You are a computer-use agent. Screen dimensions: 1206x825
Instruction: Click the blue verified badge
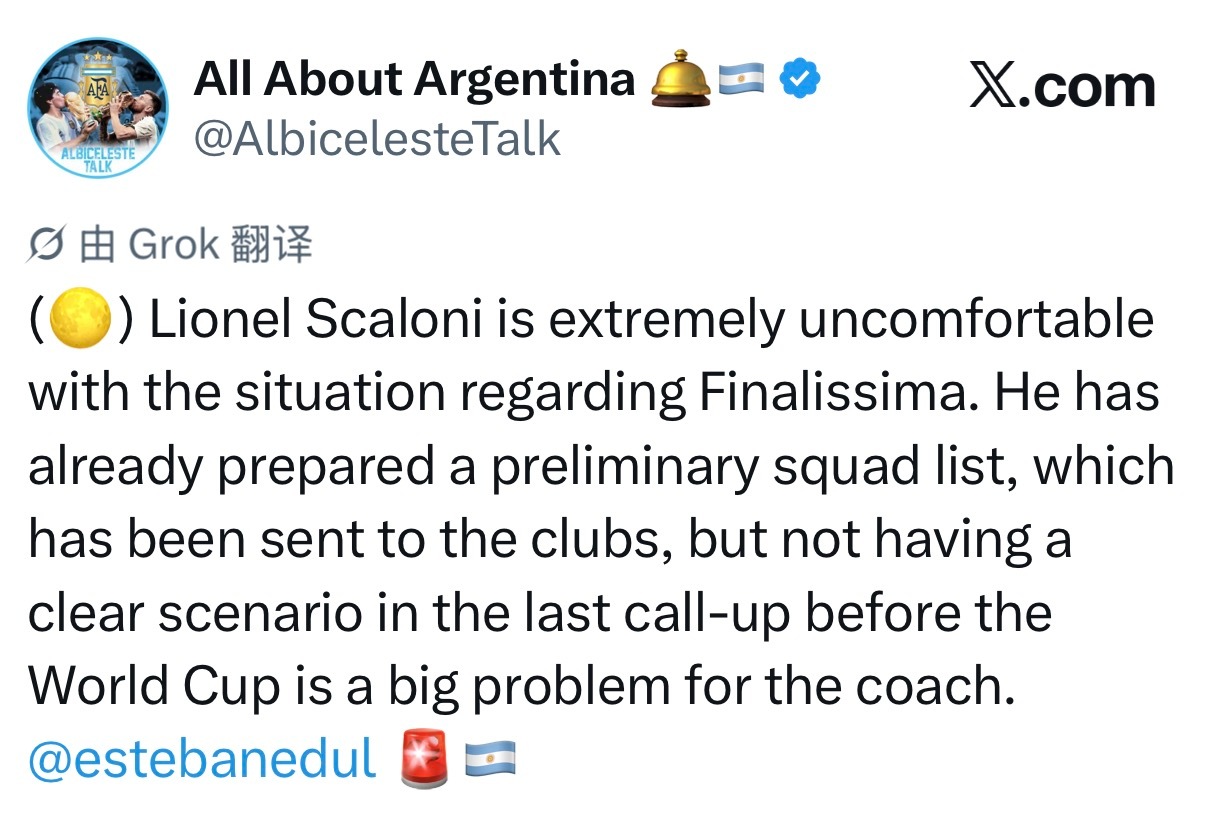799,79
